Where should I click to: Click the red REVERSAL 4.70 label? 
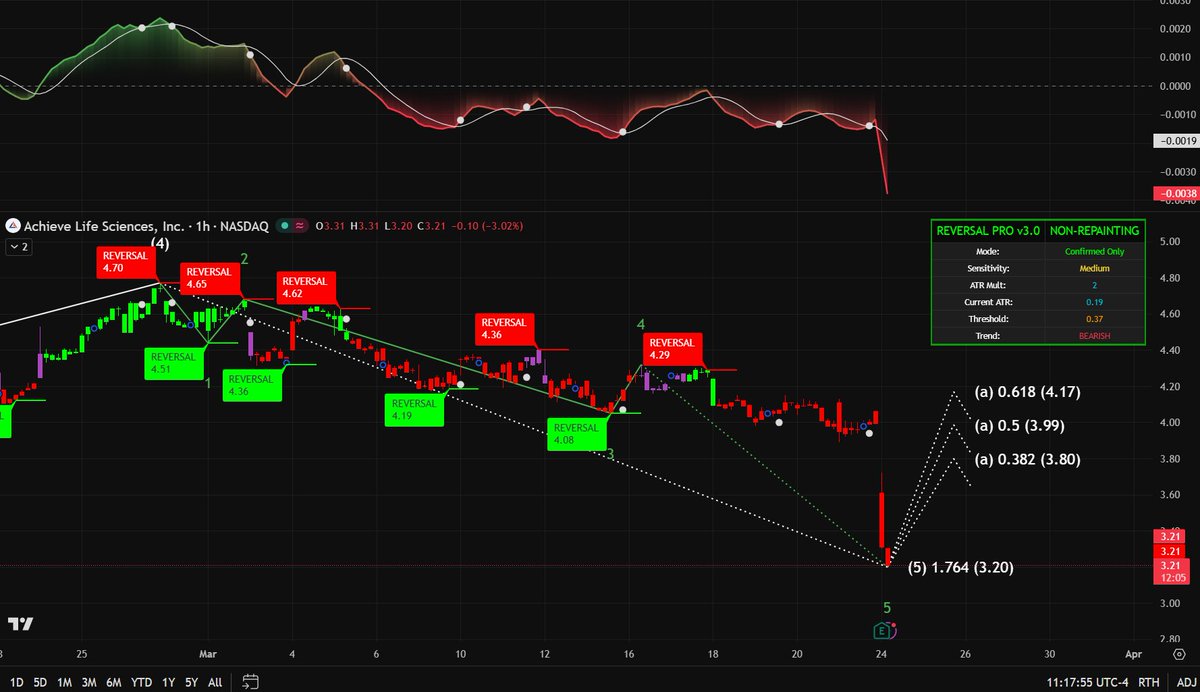[126, 262]
